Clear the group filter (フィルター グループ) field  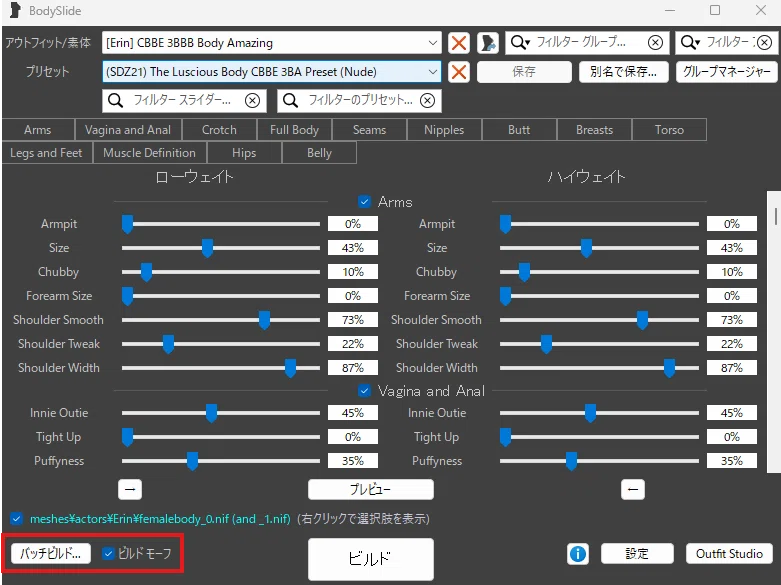tap(655, 43)
